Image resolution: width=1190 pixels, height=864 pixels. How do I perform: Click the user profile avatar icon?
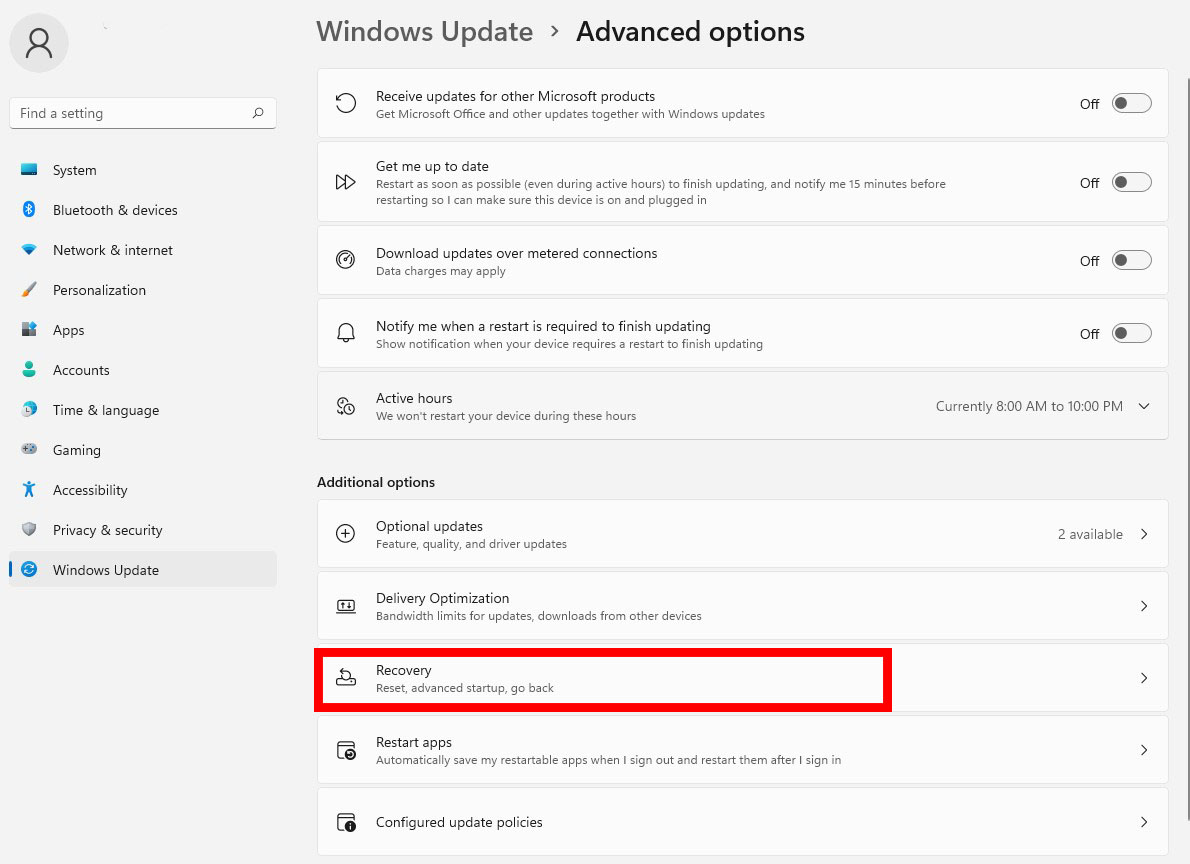pyautogui.click(x=39, y=43)
